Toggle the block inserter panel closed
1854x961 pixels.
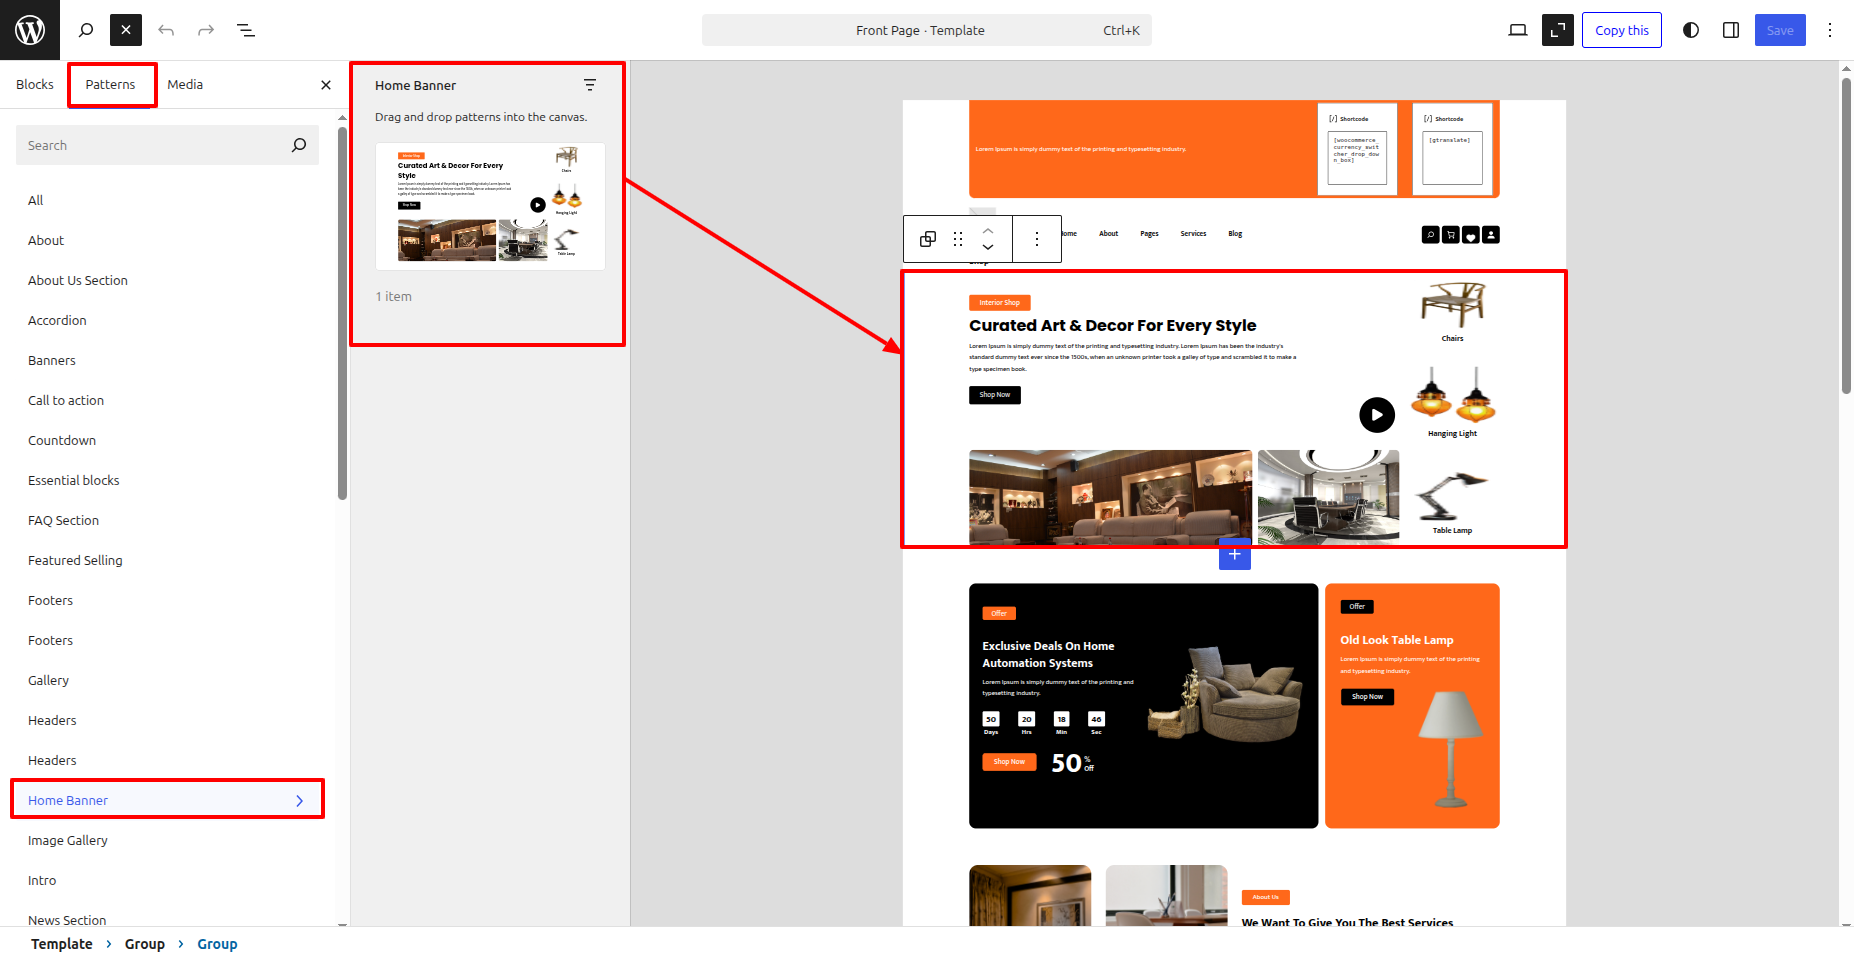click(126, 30)
